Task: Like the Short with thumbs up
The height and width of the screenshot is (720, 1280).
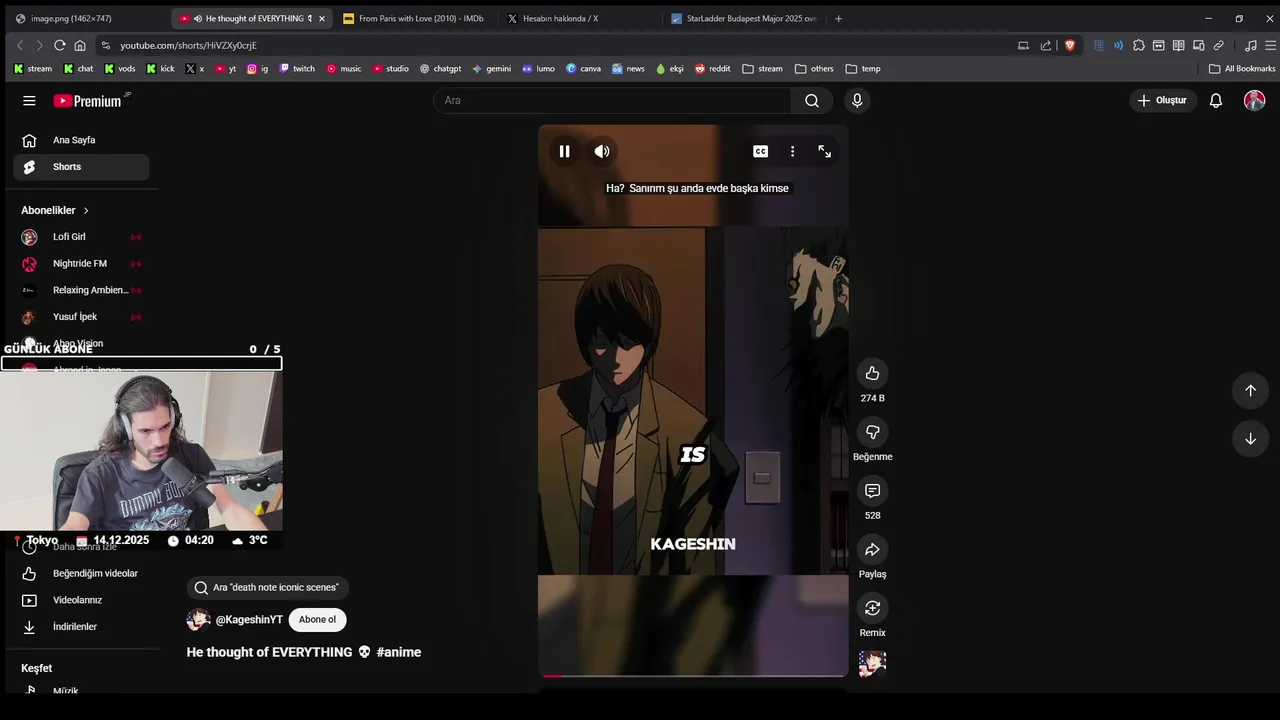Action: click(x=872, y=373)
